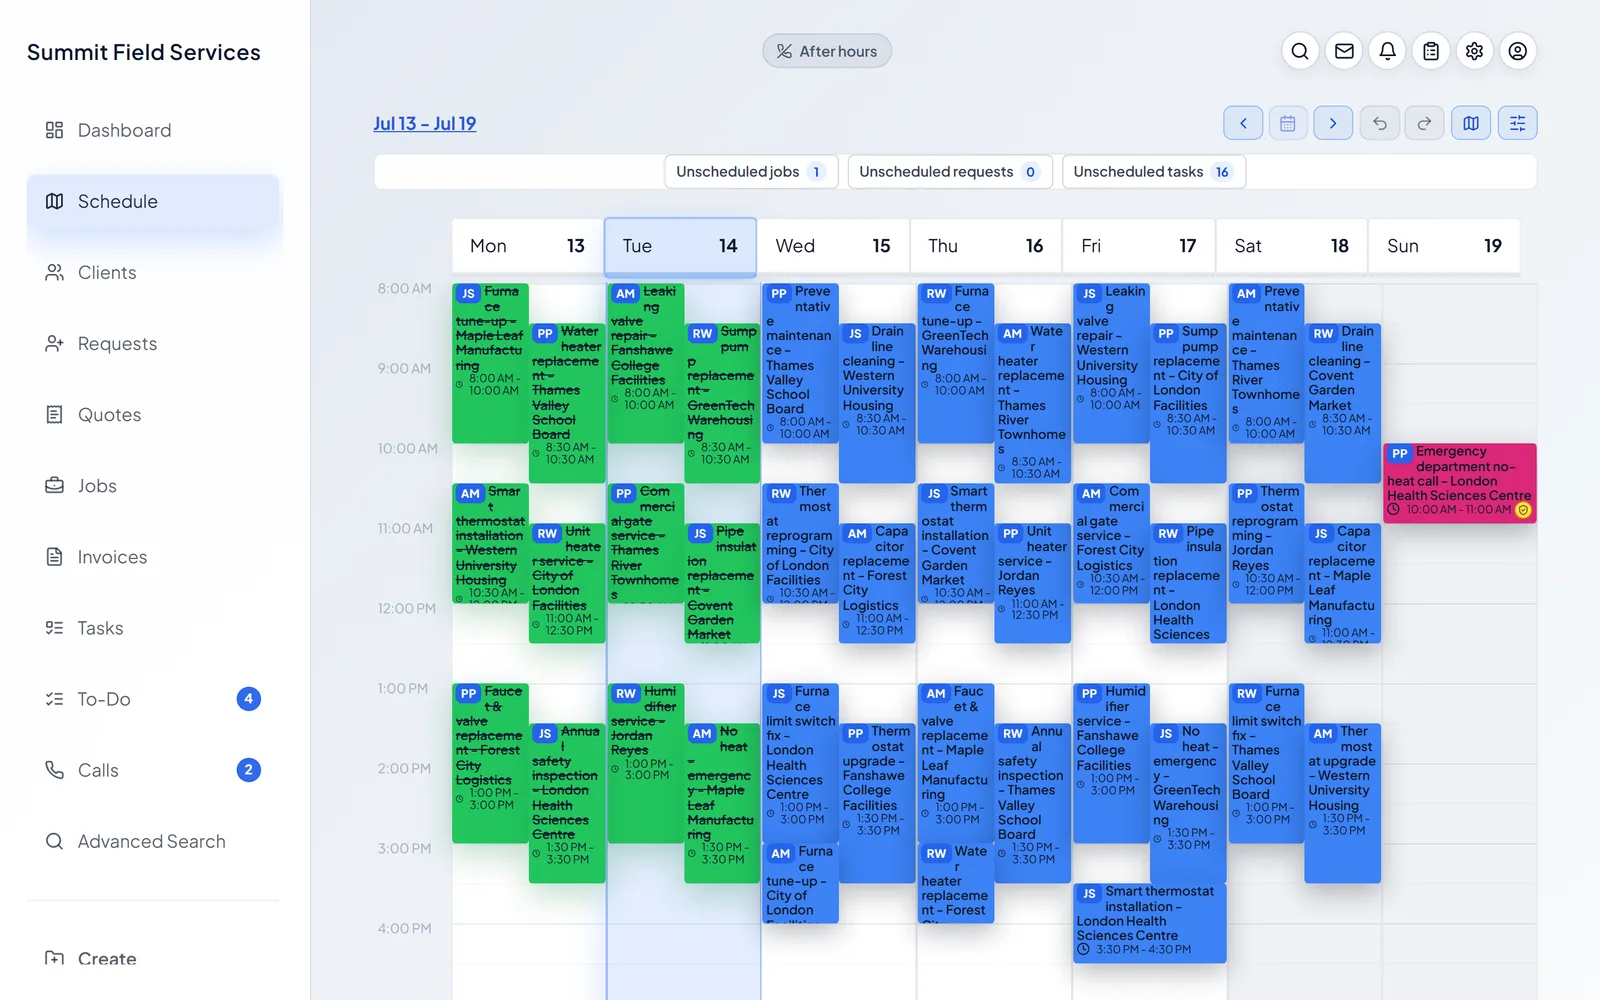This screenshot has width=1600, height=1000.
Task: Open To-Do list with 4 items
Action: click(x=153, y=698)
